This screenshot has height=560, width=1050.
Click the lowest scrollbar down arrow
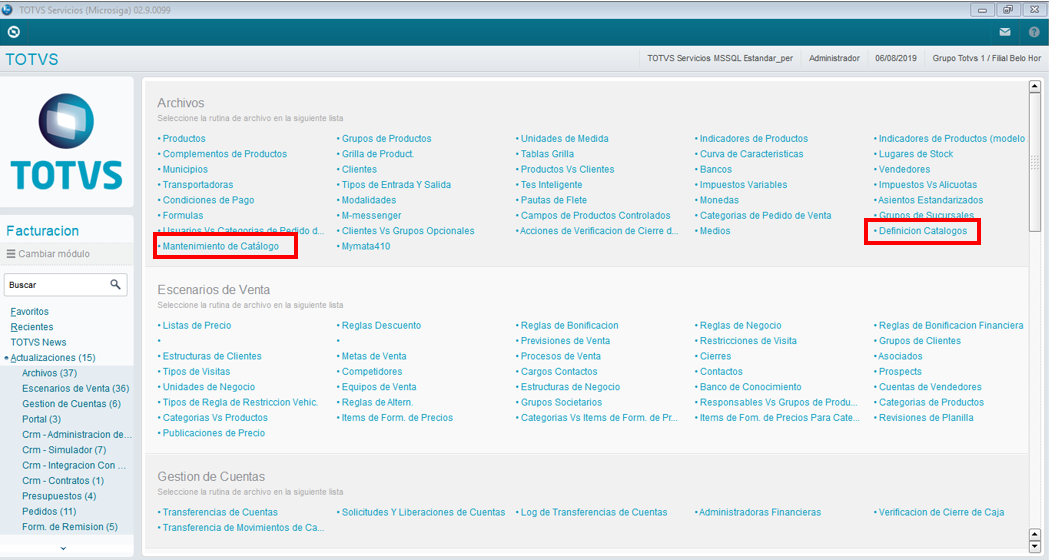pos(1035,547)
